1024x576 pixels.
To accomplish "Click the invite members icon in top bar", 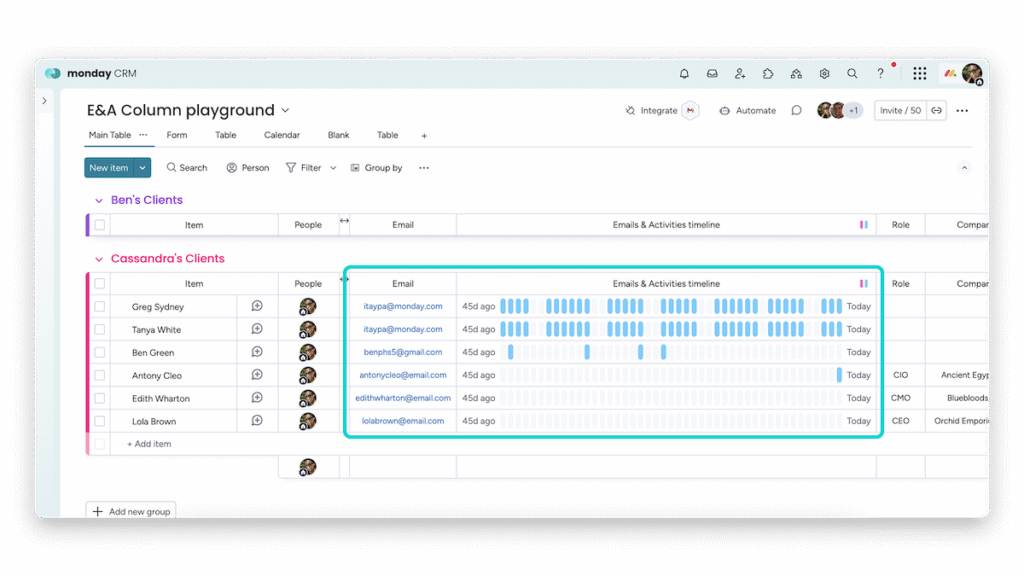I will [740, 74].
